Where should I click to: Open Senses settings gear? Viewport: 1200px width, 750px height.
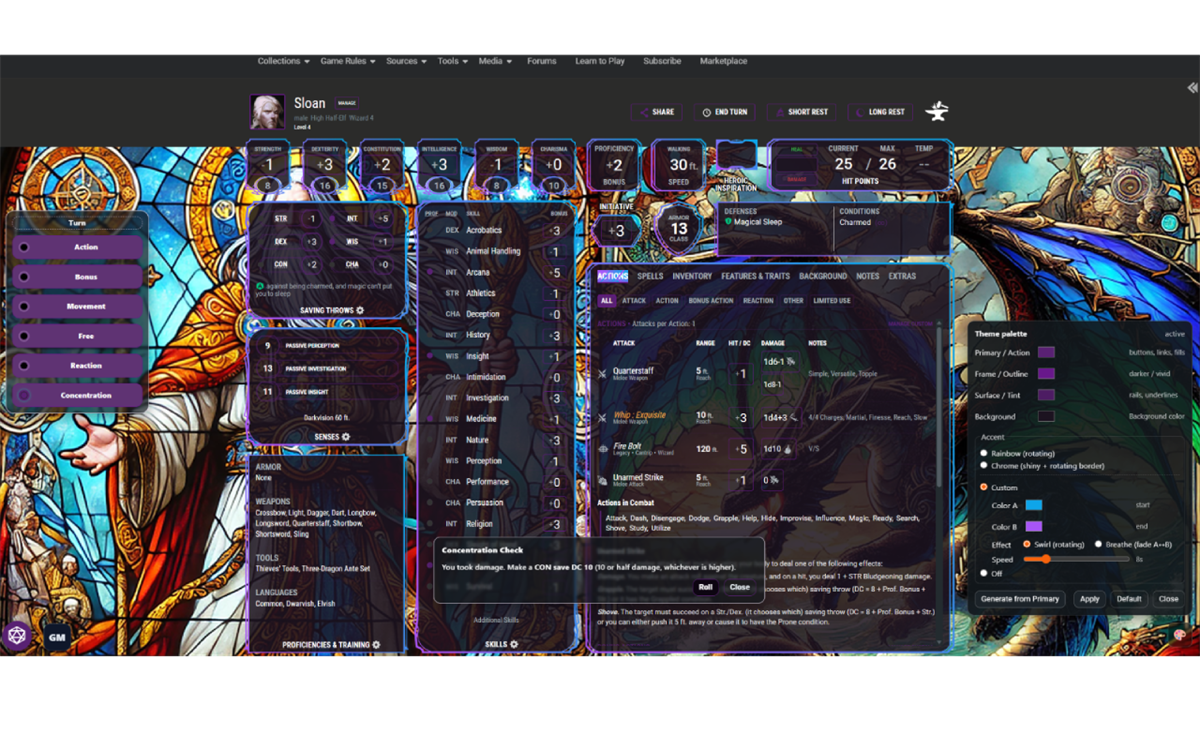coord(346,437)
